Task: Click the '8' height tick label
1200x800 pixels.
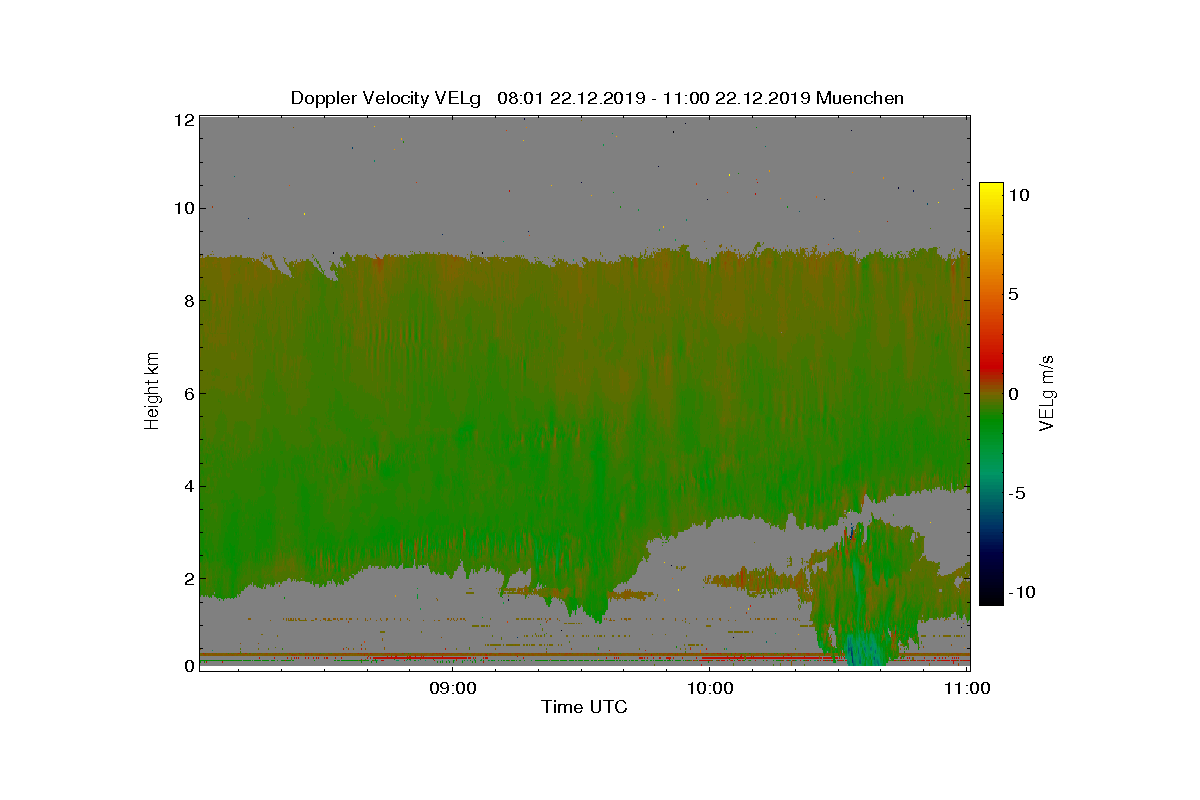Action: point(187,300)
